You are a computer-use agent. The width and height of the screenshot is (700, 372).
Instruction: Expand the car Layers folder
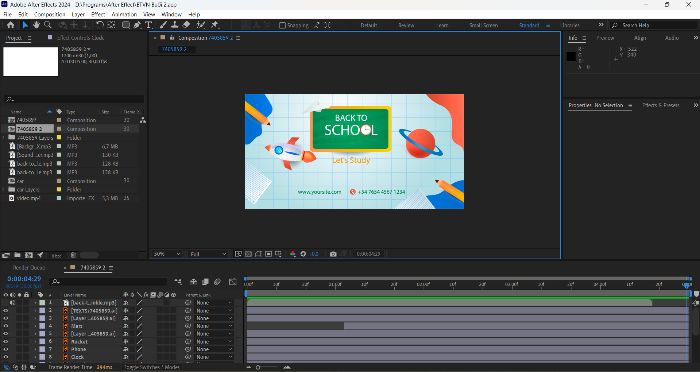[x=4, y=189]
